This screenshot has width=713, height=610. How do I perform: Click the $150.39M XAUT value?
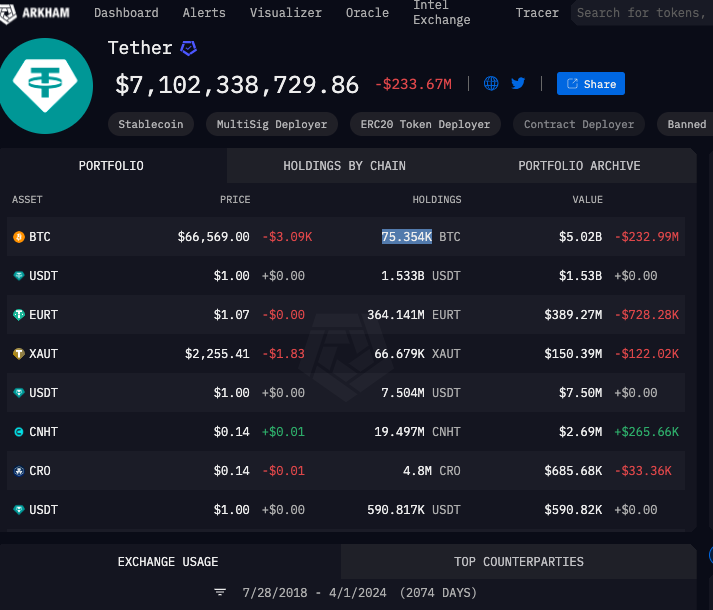coord(573,354)
